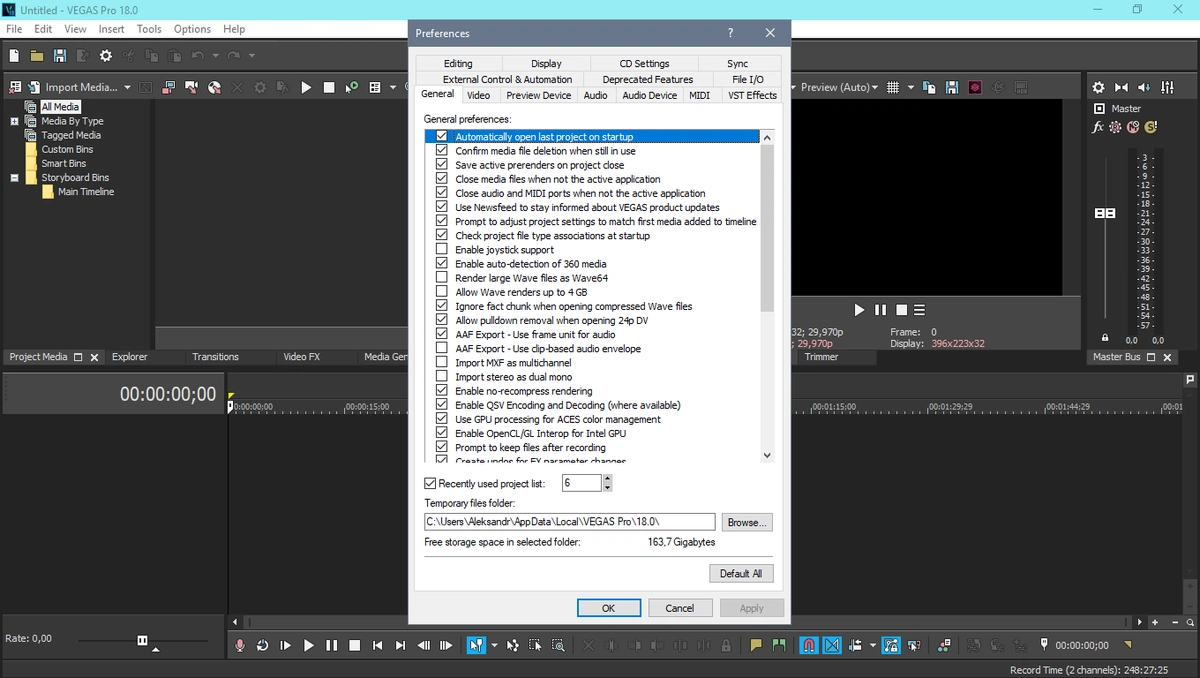This screenshot has height=678, width=1200.
Task: Save snapshot to file in preview
Action: pos(952,87)
